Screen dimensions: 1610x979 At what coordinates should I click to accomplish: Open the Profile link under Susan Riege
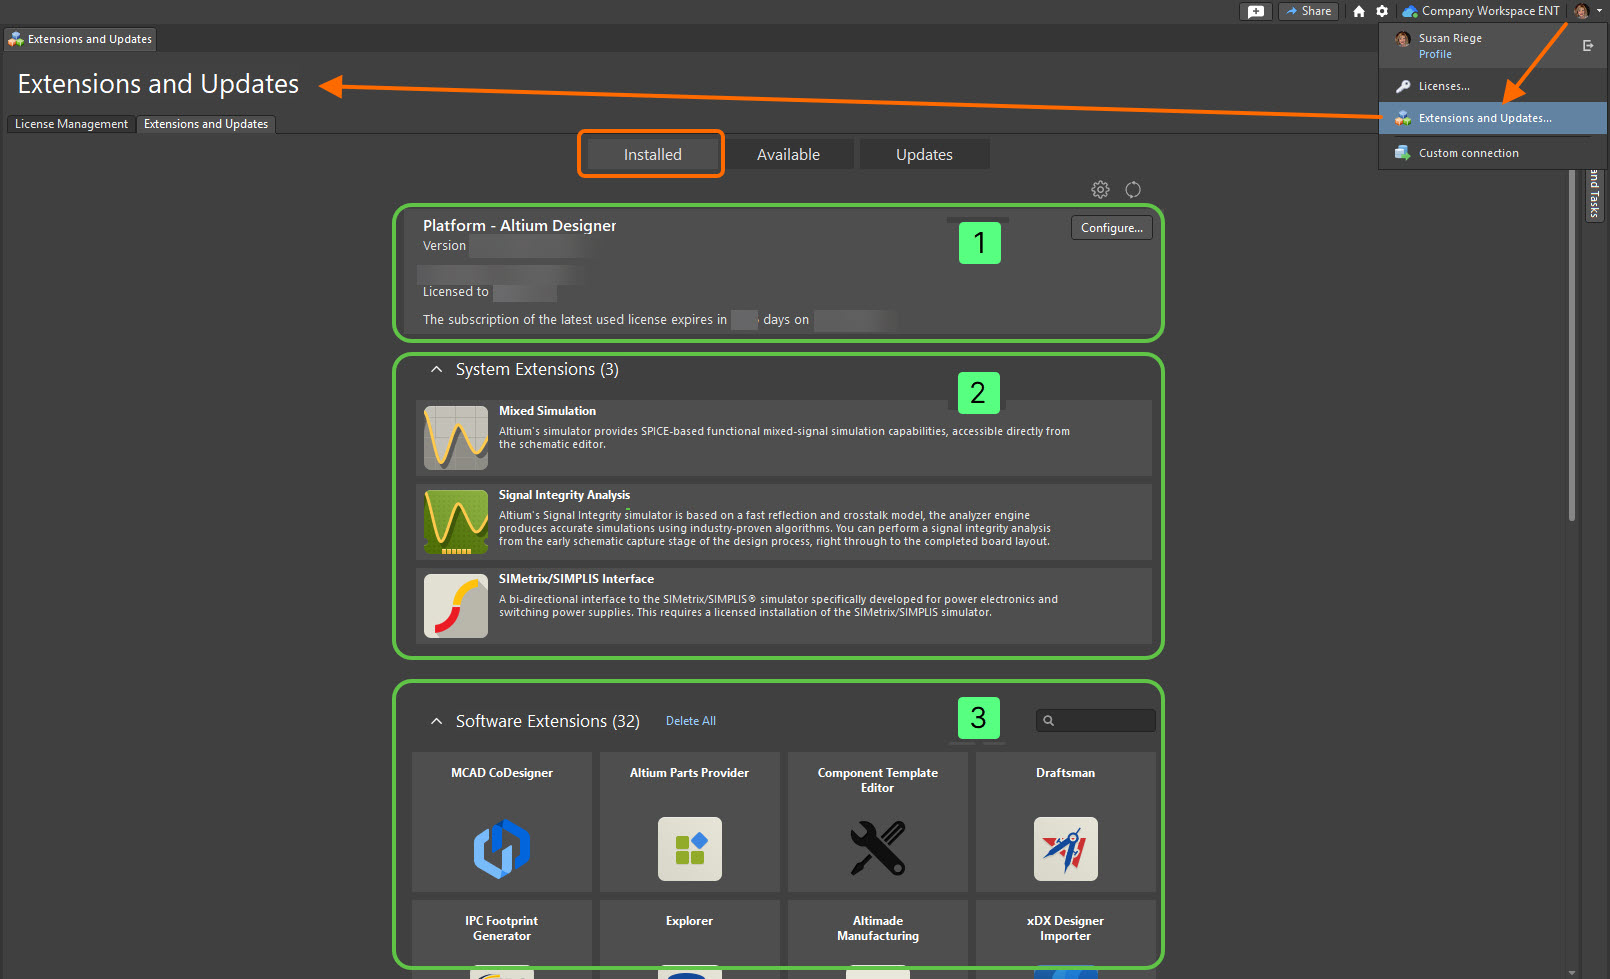click(1435, 54)
